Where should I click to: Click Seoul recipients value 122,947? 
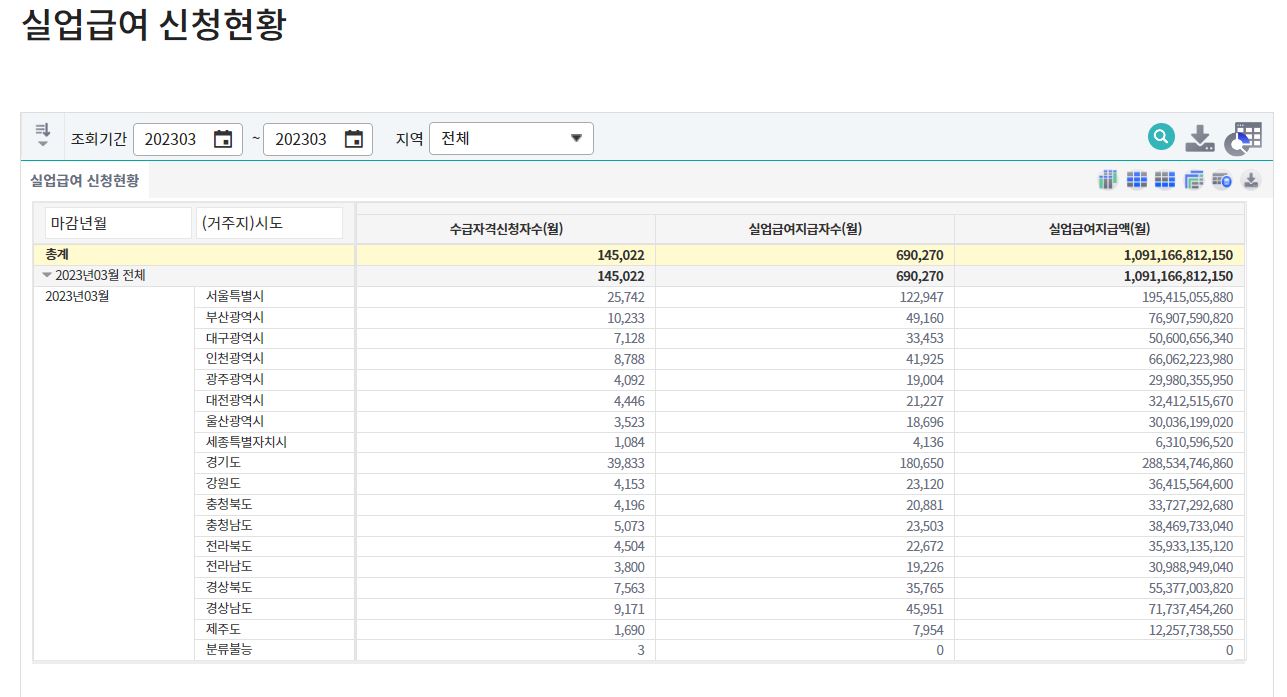click(x=921, y=297)
